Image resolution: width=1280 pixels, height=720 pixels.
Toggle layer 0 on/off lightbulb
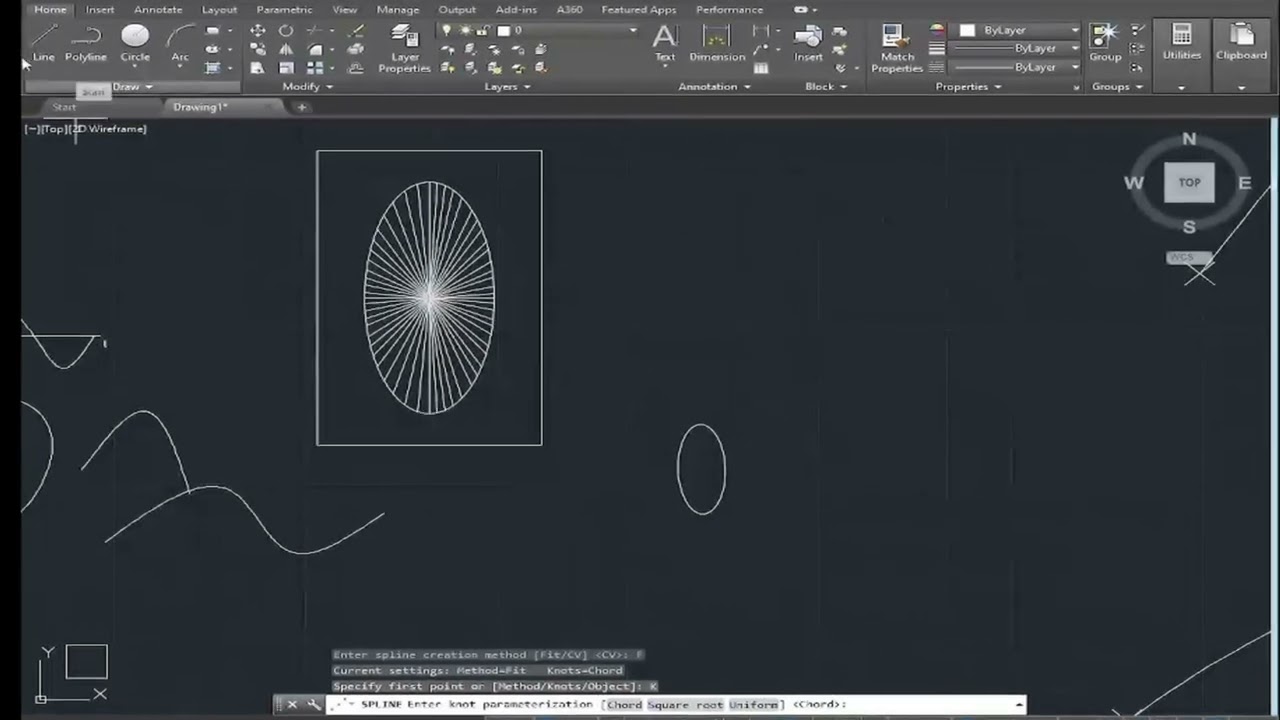click(x=447, y=30)
